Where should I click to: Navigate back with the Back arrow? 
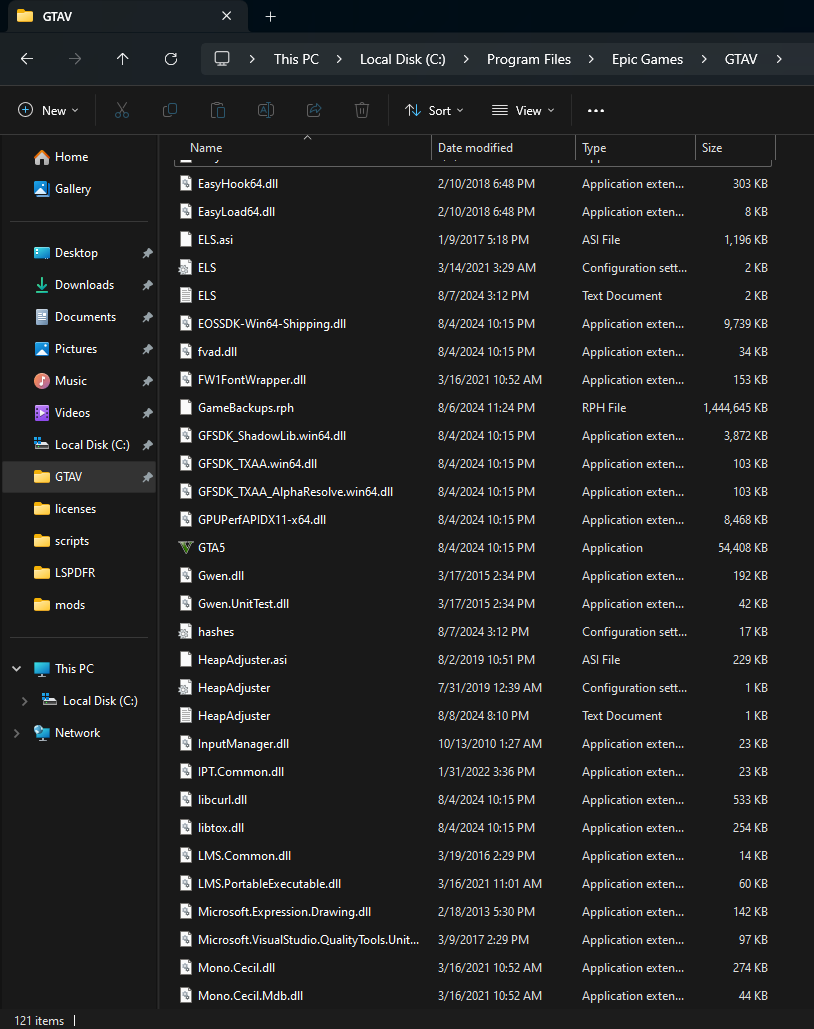[x=27, y=59]
